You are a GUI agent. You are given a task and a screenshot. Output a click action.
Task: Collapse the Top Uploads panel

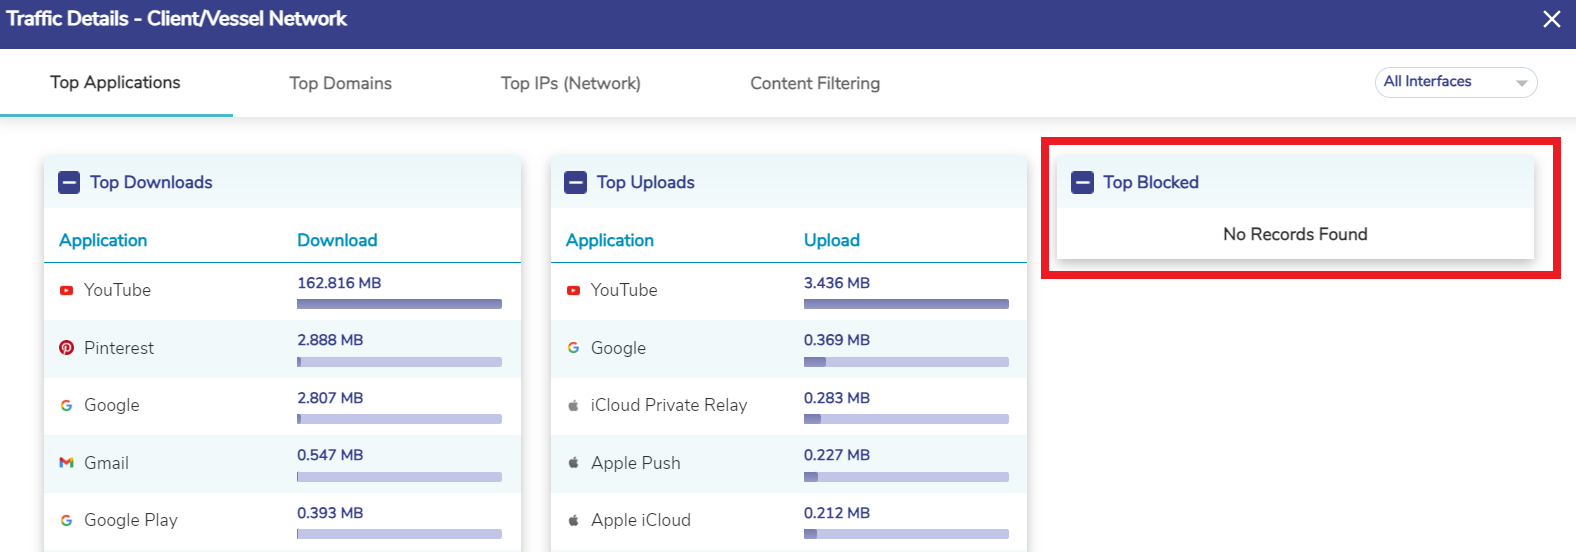click(576, 183)
